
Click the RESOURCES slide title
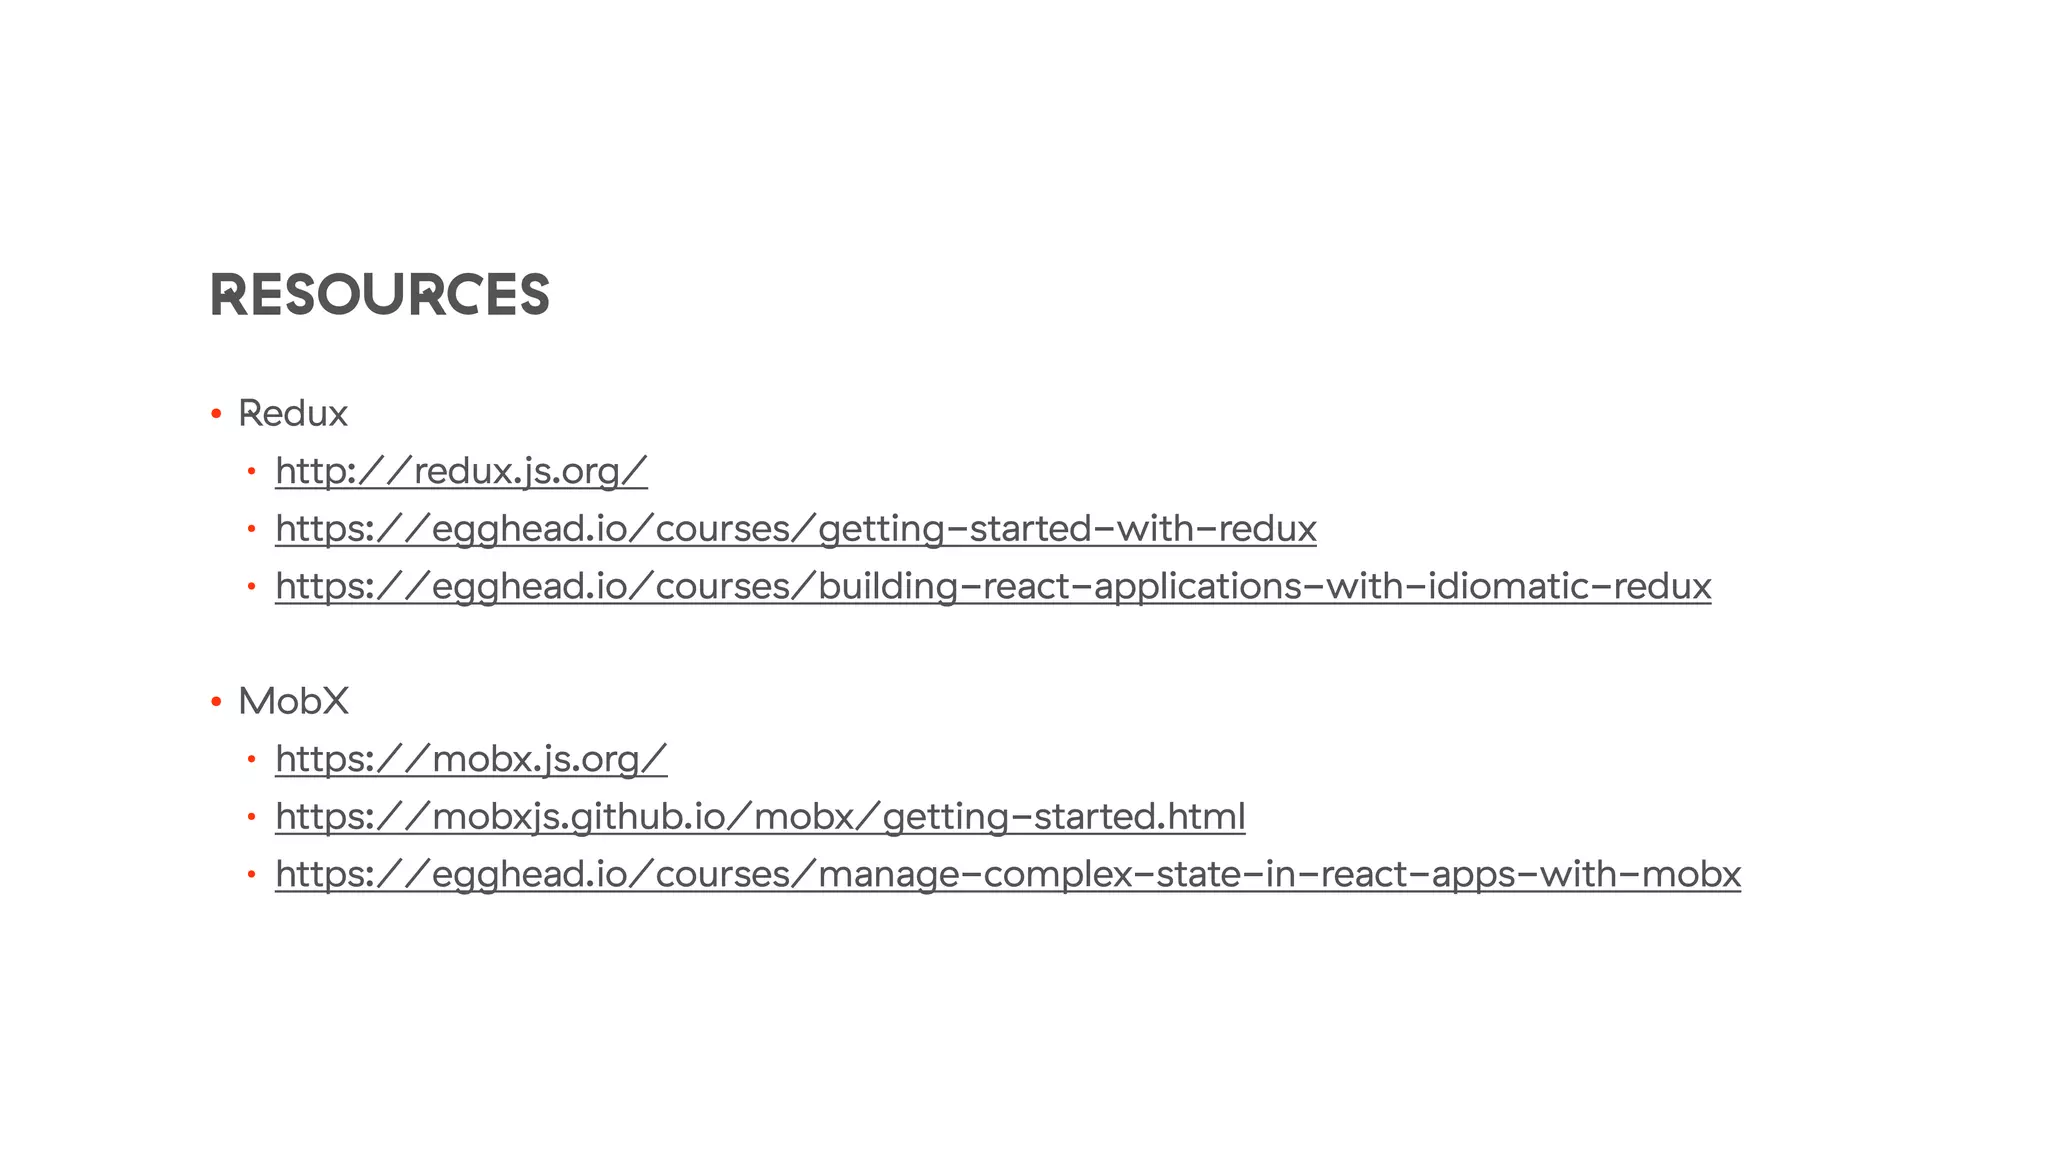[380, 295]
